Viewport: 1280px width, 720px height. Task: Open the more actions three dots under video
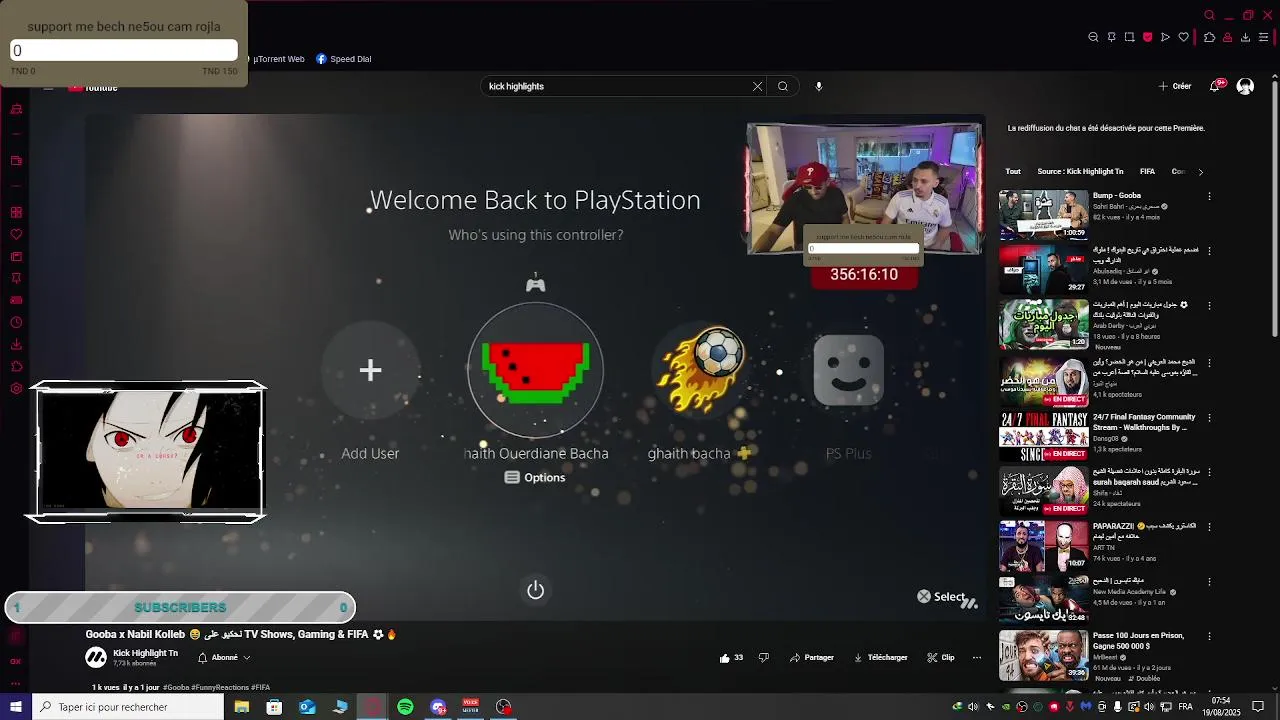[x=977, y=658]
